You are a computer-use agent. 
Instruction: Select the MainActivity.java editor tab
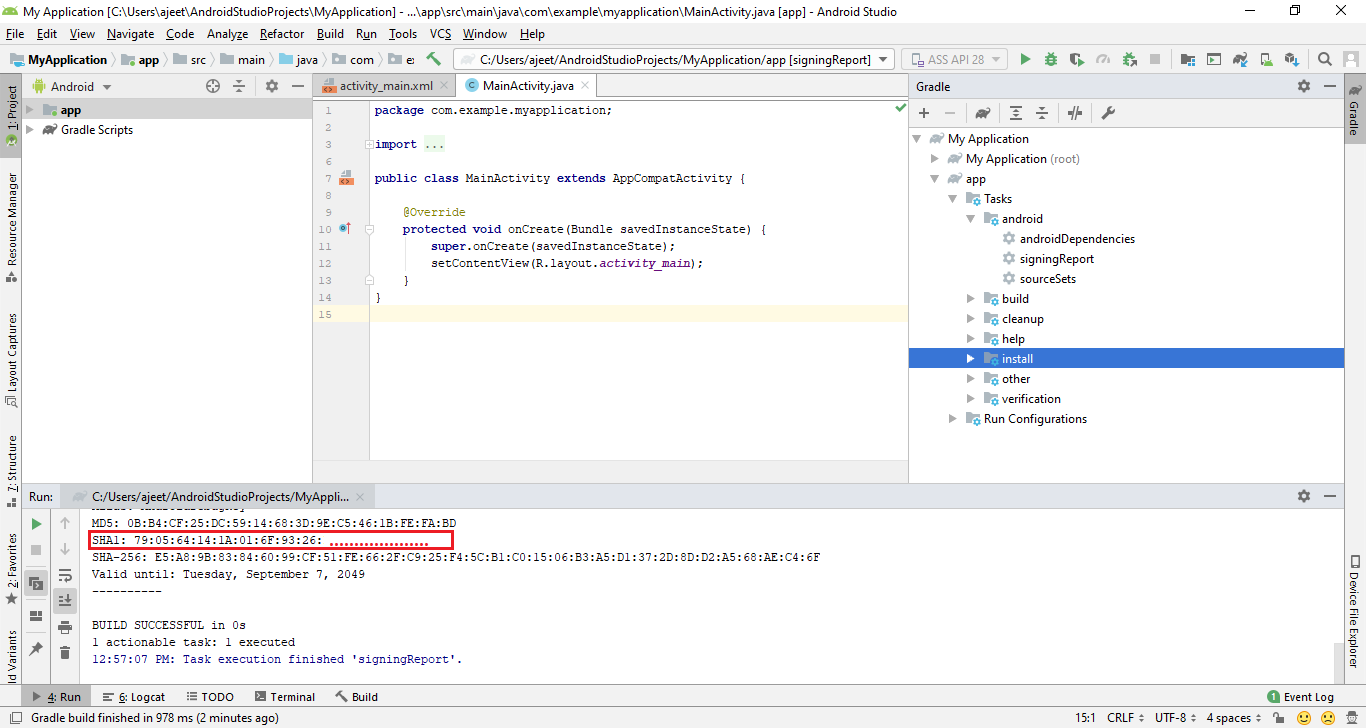point(528,86)
